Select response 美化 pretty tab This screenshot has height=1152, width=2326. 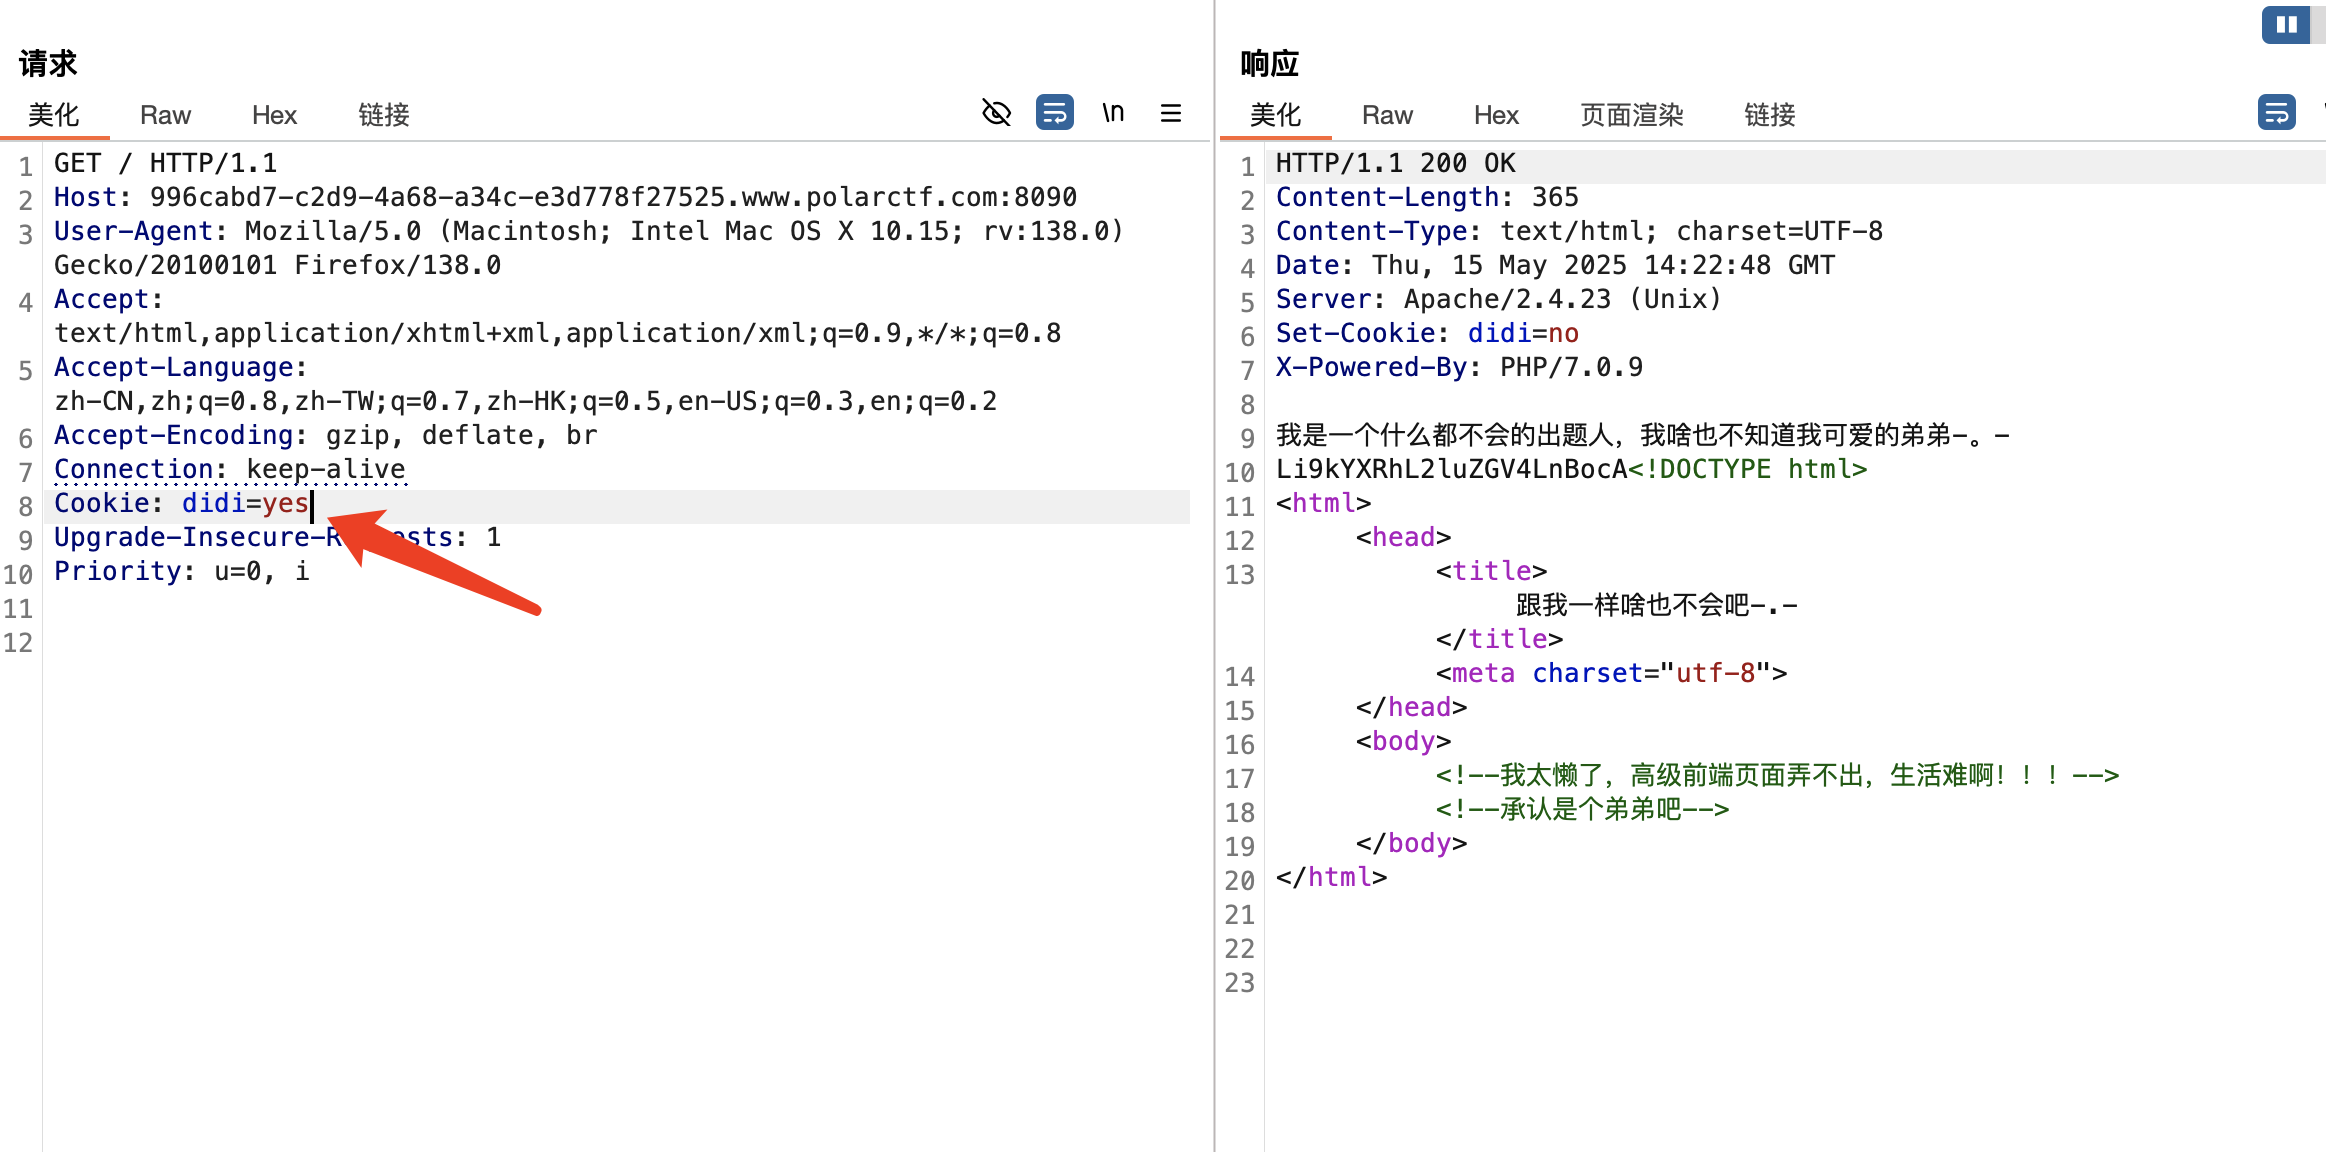pyautogui.click(x=1275, y=115)
